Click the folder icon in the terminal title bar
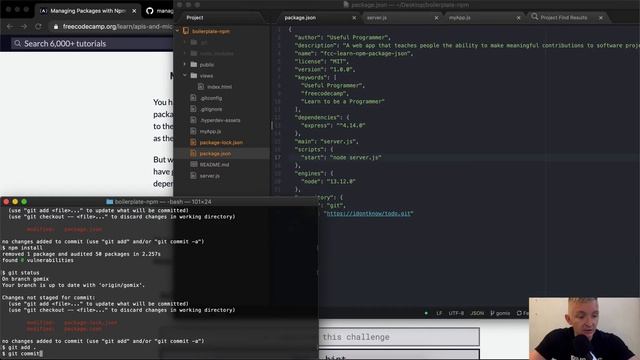The width and height of the screenshot is (640, 360). tap(109, 202)
